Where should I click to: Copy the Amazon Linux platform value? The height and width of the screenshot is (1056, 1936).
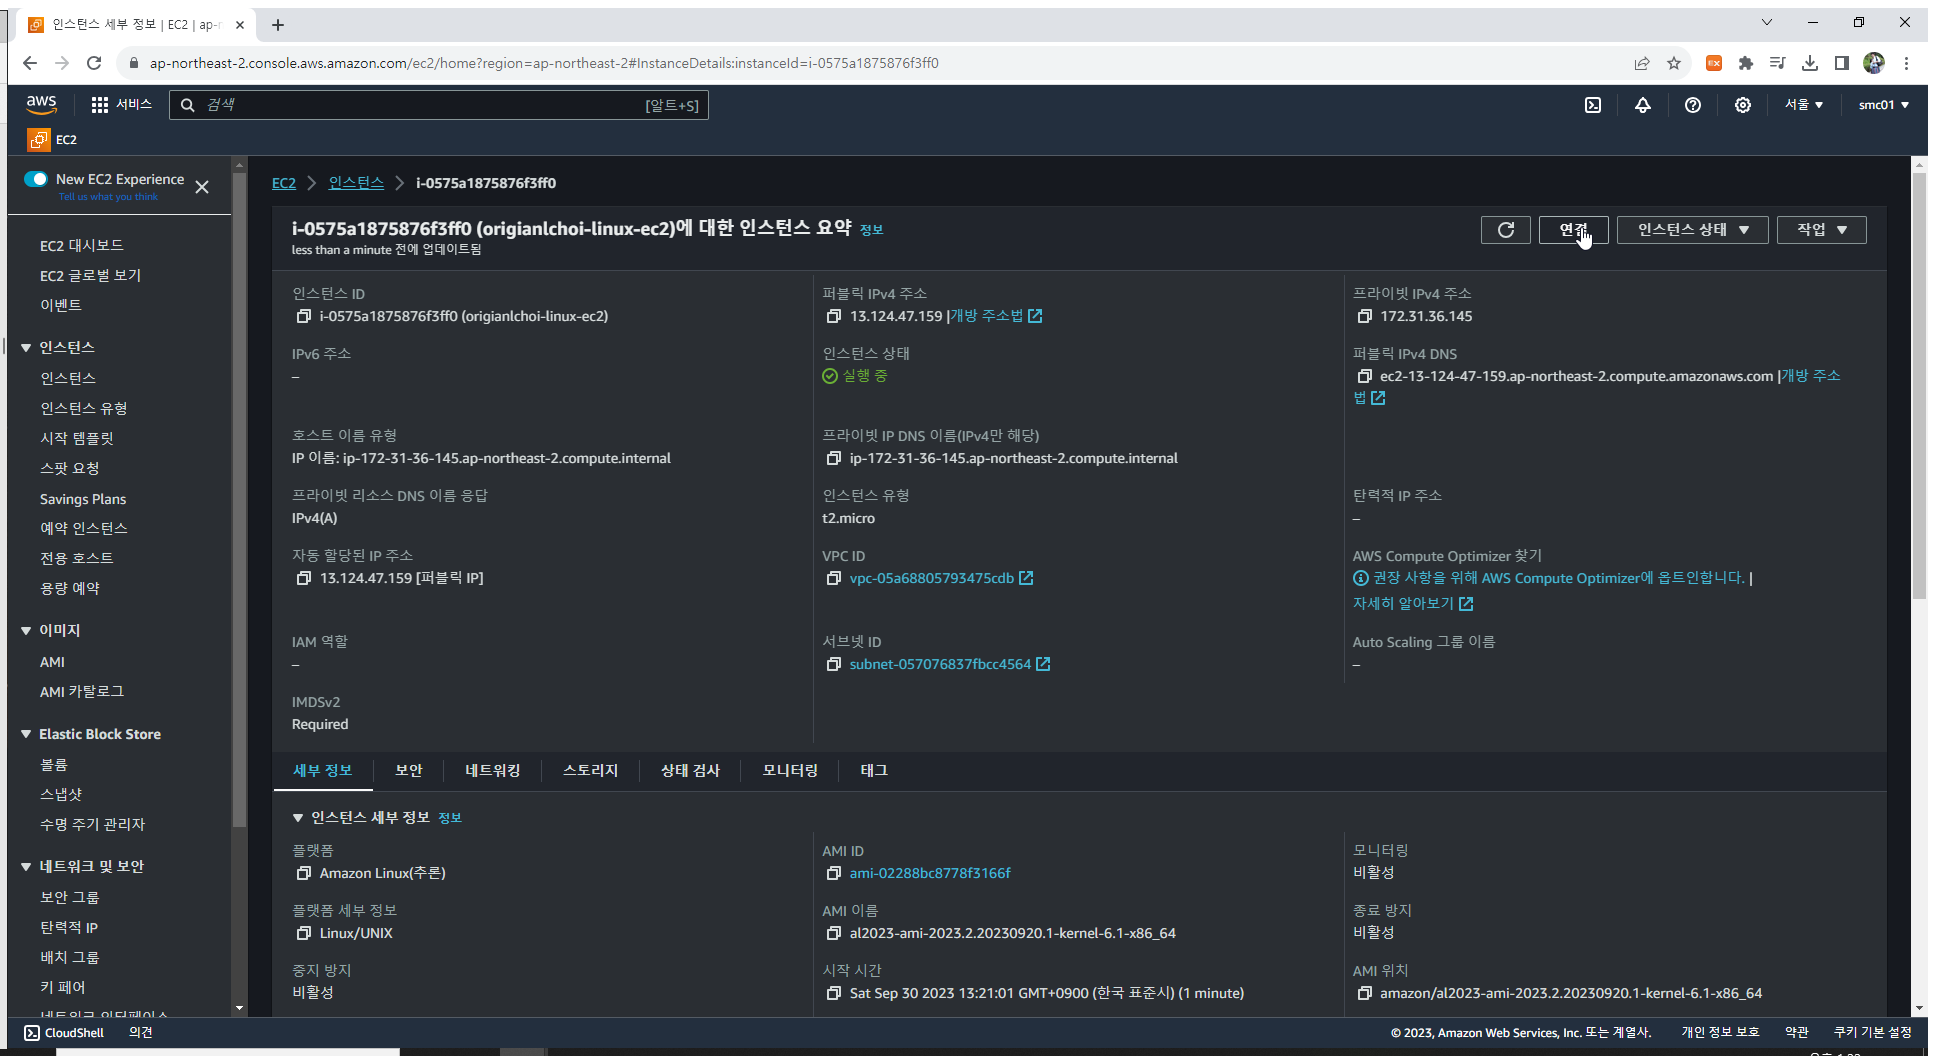pyautogui.click(x=303, y=873)
